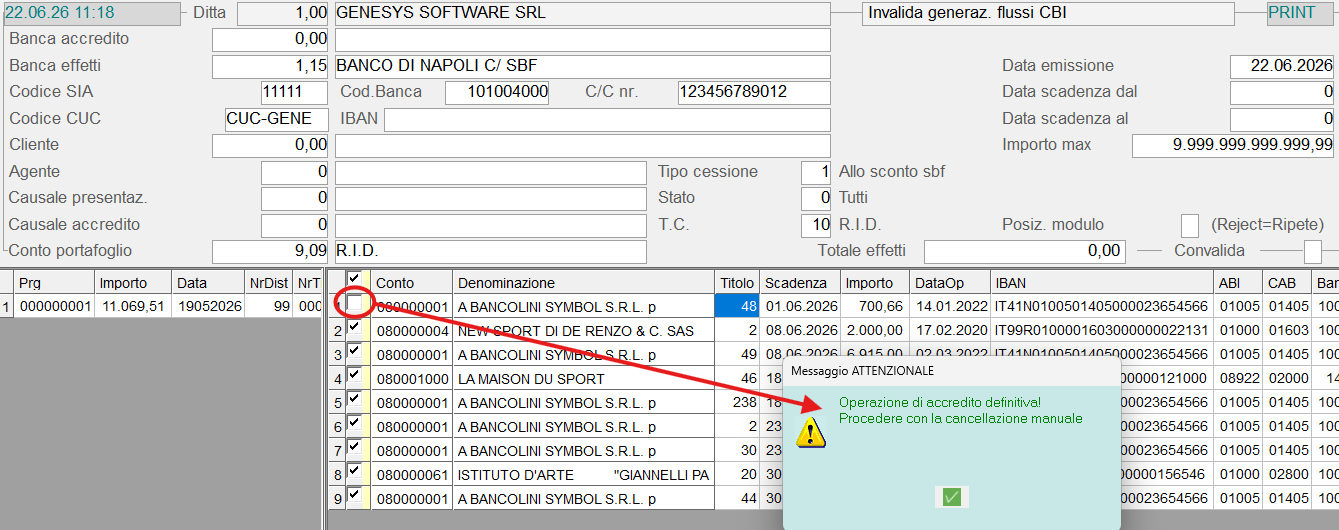Click the Causale accredito code field
1339x530 pixels.
pos(294,225)
